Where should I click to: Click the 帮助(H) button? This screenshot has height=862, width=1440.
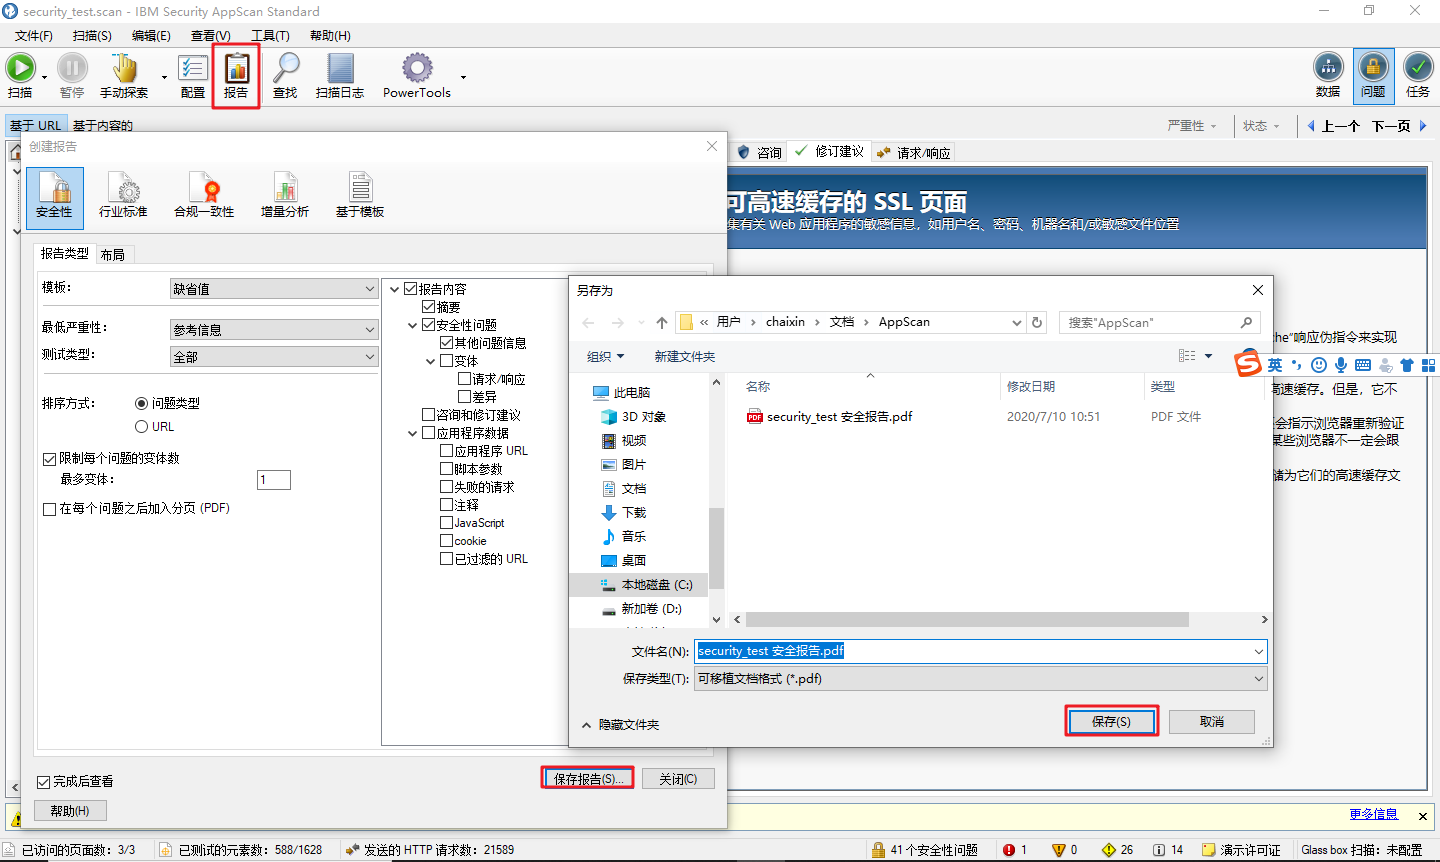[x=70, y=811]
